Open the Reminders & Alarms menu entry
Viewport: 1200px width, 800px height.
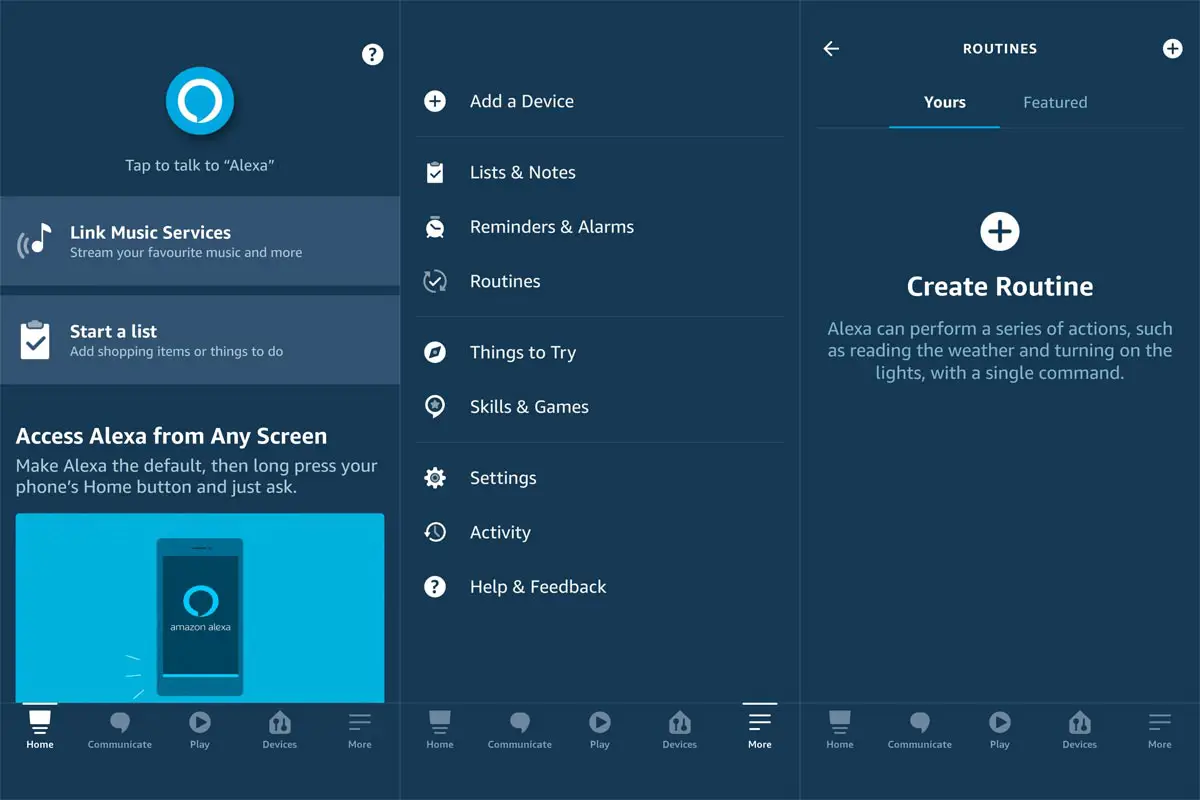600,227
